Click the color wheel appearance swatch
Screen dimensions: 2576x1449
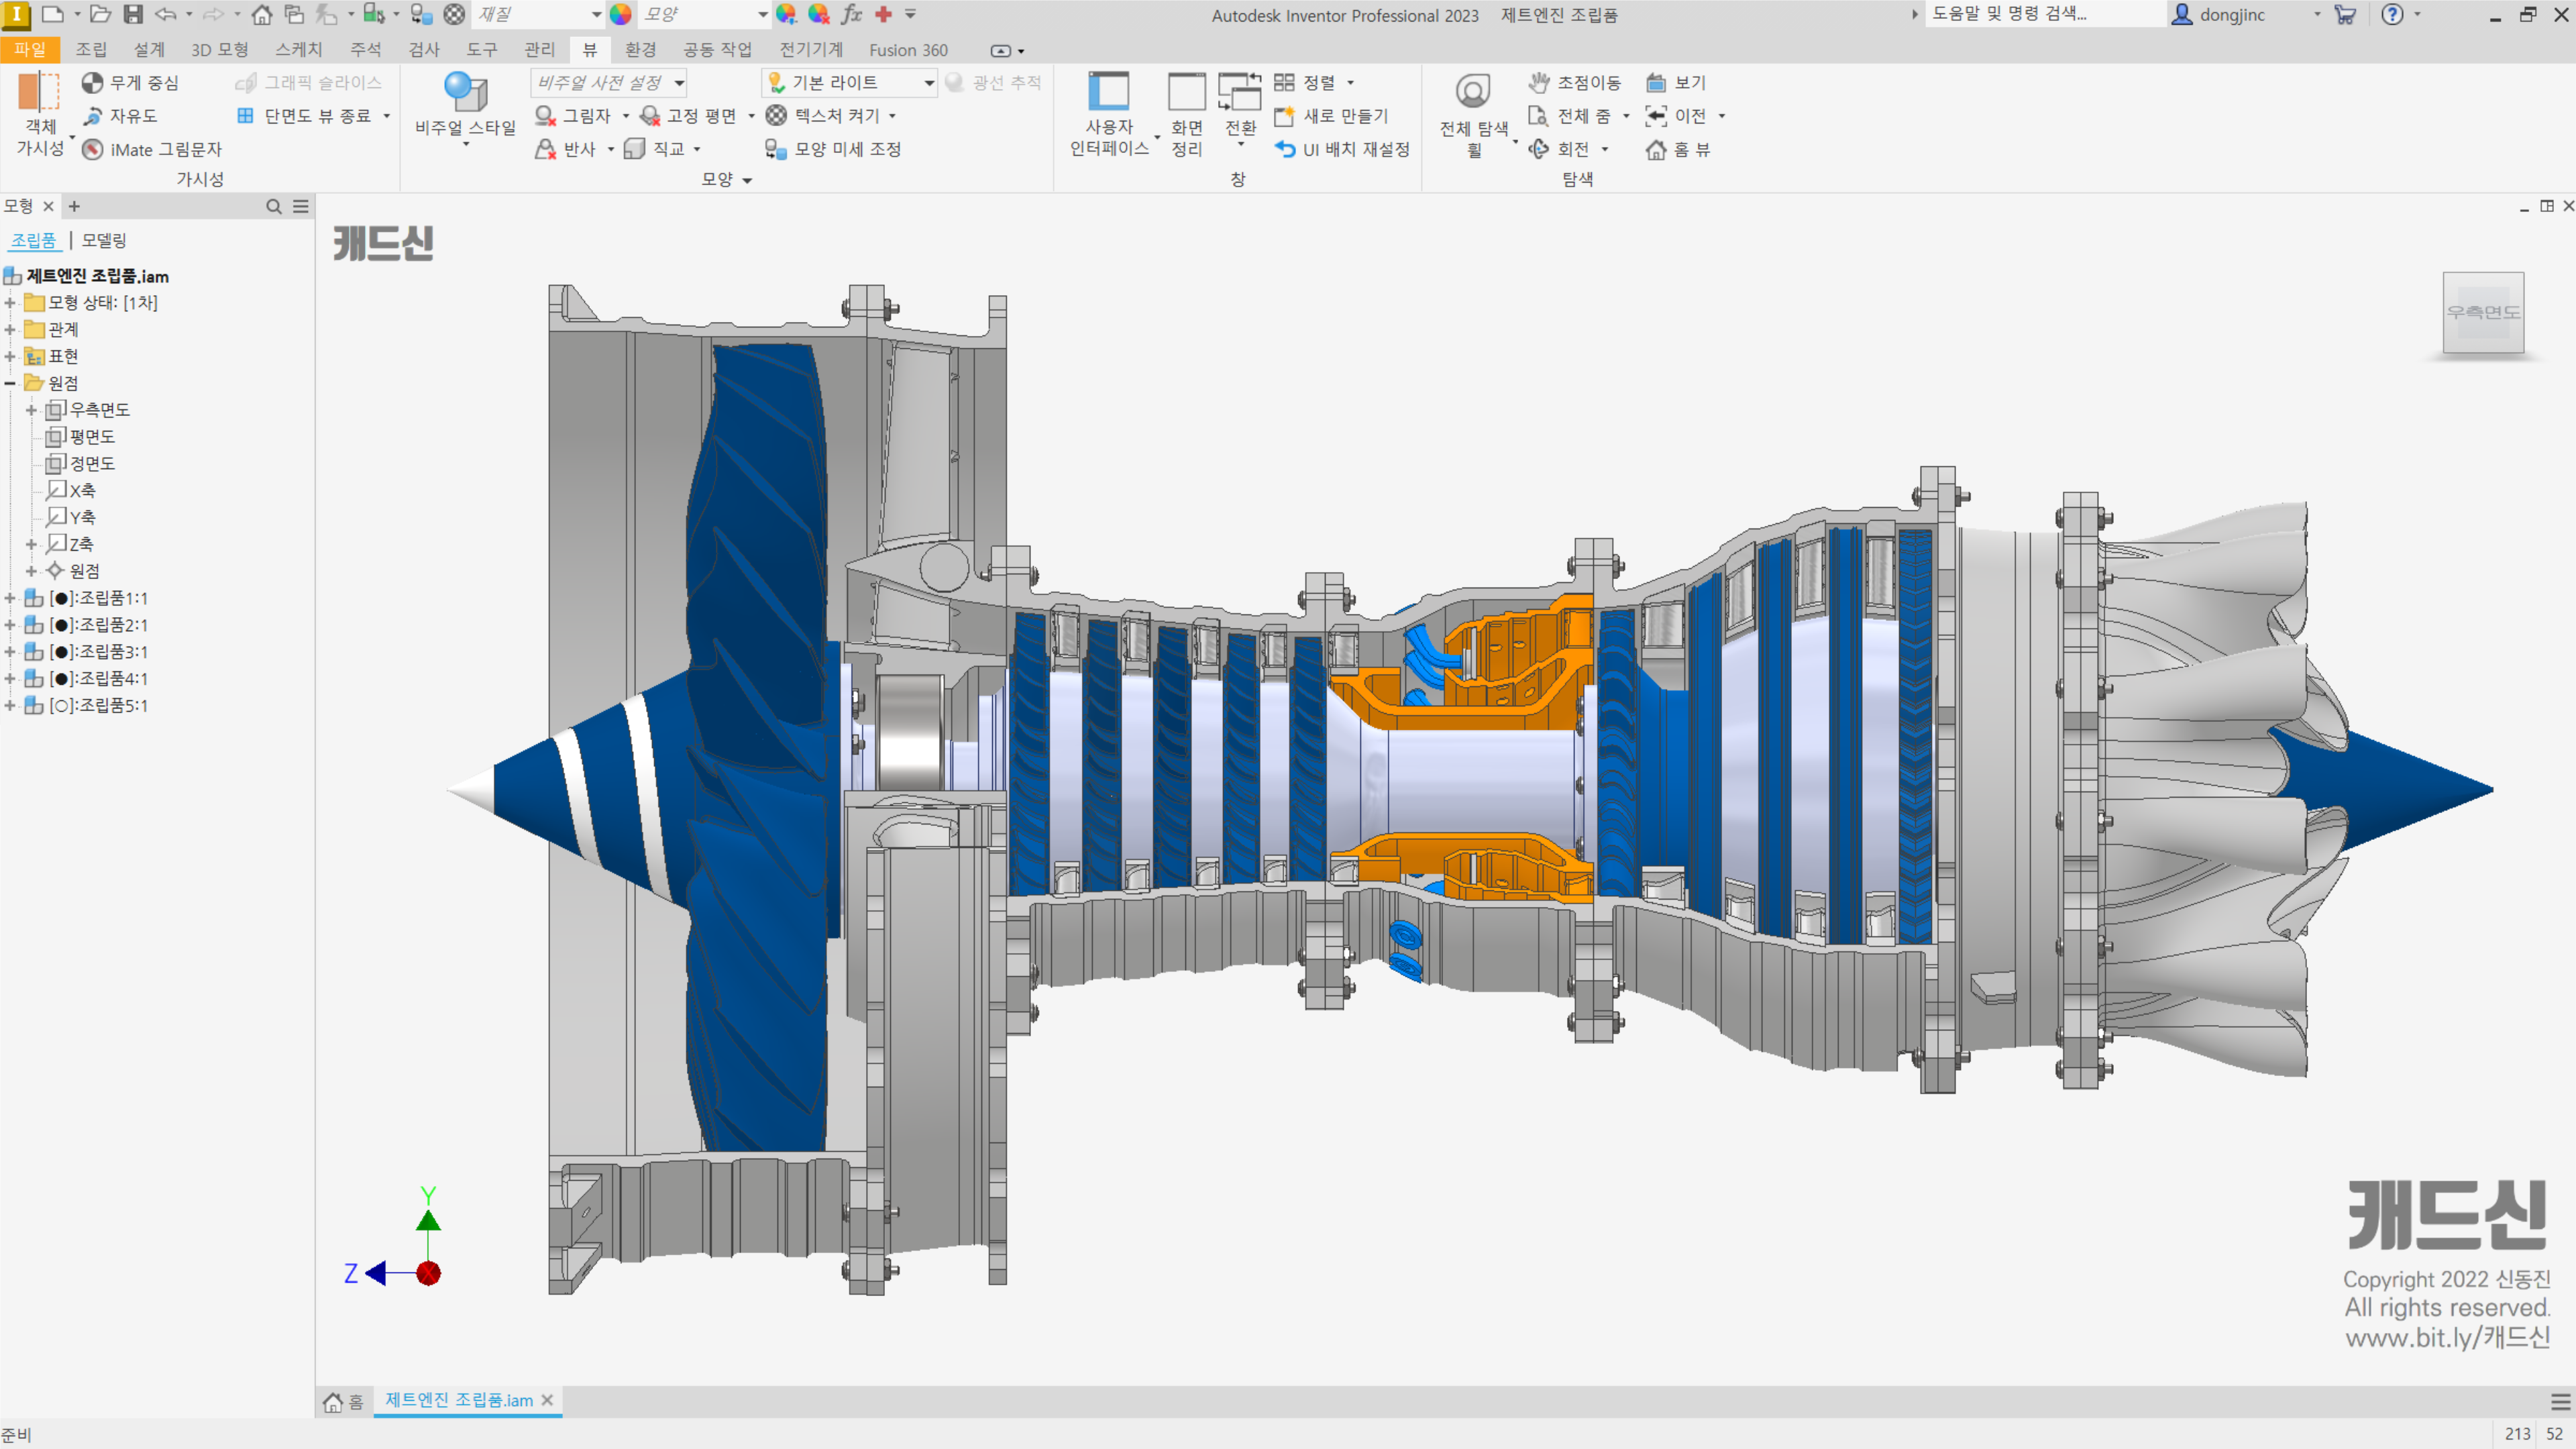coord(620,14)
